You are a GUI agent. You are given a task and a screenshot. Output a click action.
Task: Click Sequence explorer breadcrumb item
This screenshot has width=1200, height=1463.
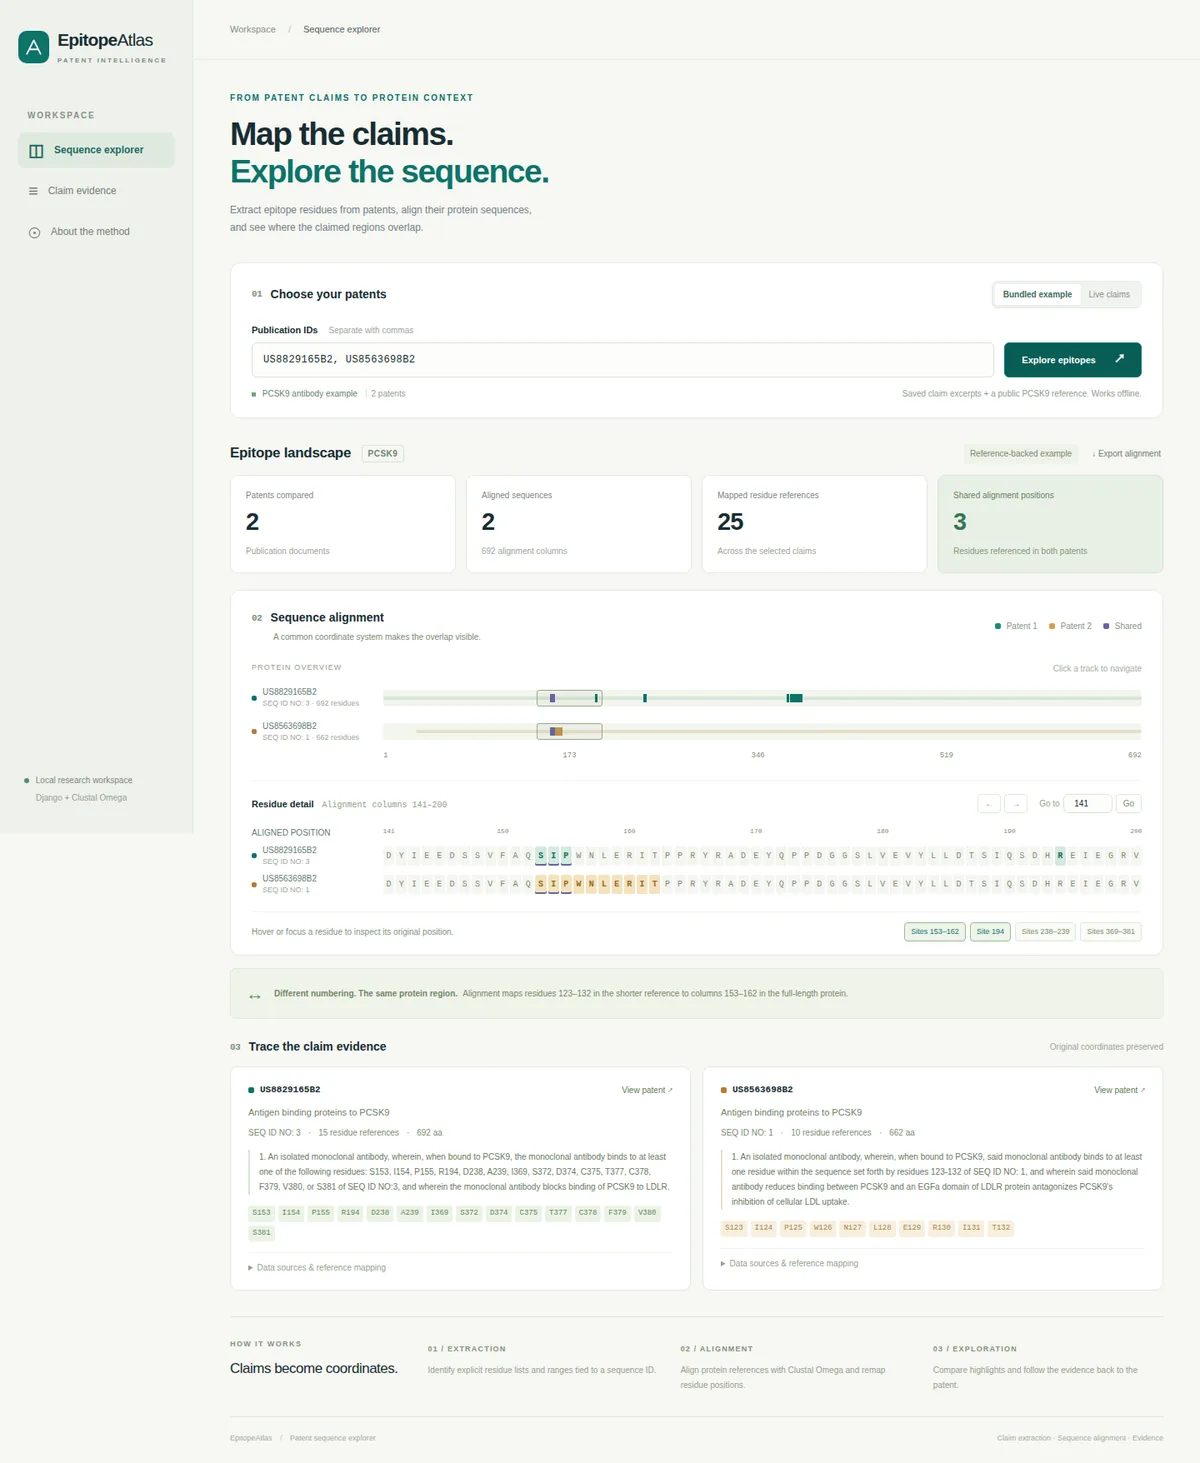pyautogui.click(x=342, y=29)
